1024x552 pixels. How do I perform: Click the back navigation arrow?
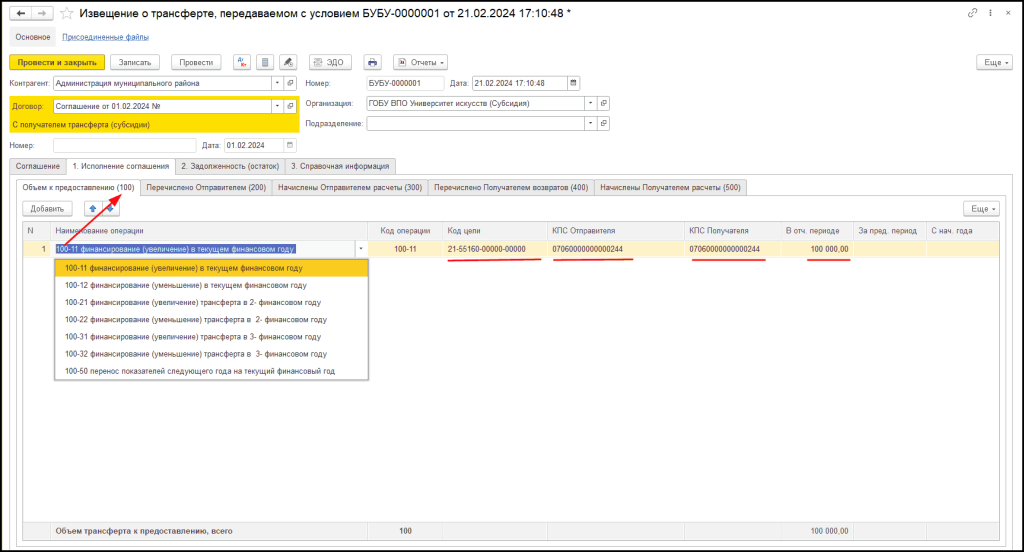20,12
